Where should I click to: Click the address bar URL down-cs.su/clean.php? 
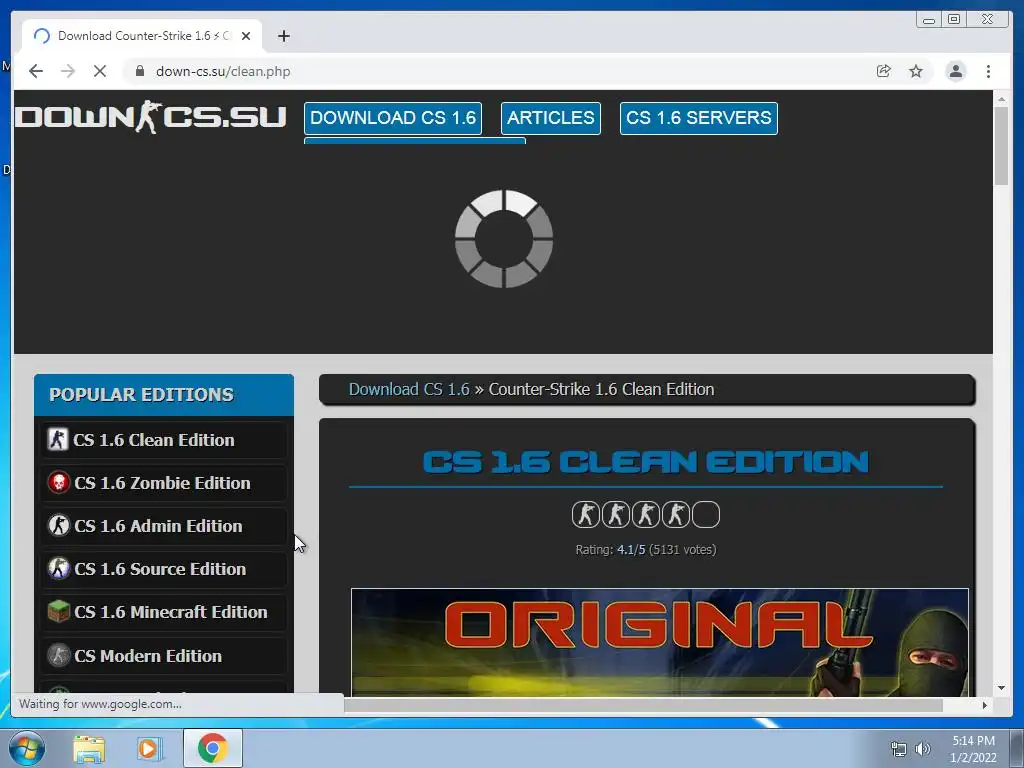click(223, 71)
